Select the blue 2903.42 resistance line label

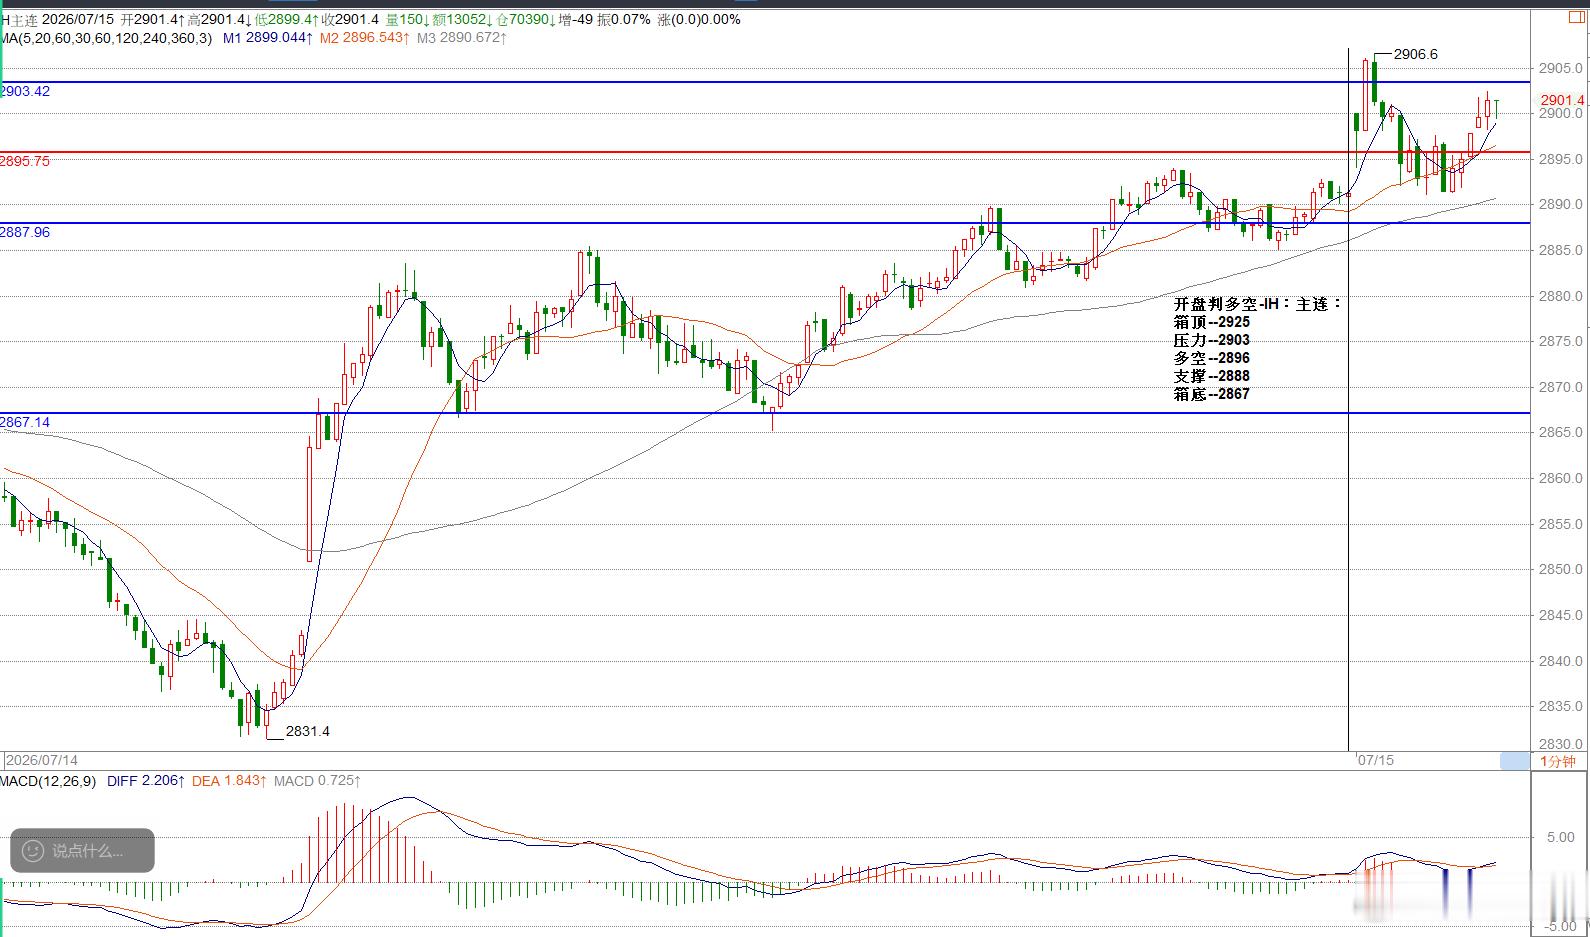click(x=25, y=91)
